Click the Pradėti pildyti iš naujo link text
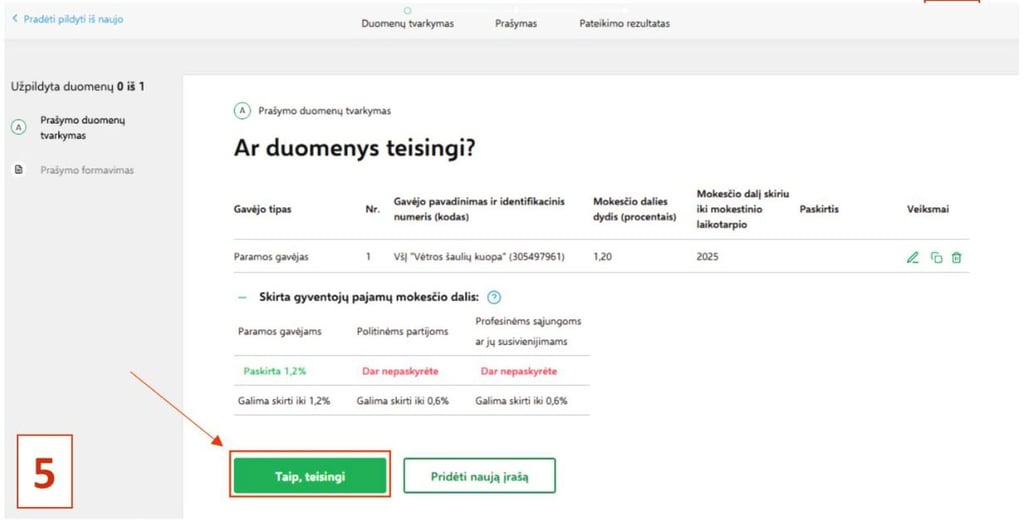Image resolution: width=1024 pixels, height=521 pixels. [73, 19]
